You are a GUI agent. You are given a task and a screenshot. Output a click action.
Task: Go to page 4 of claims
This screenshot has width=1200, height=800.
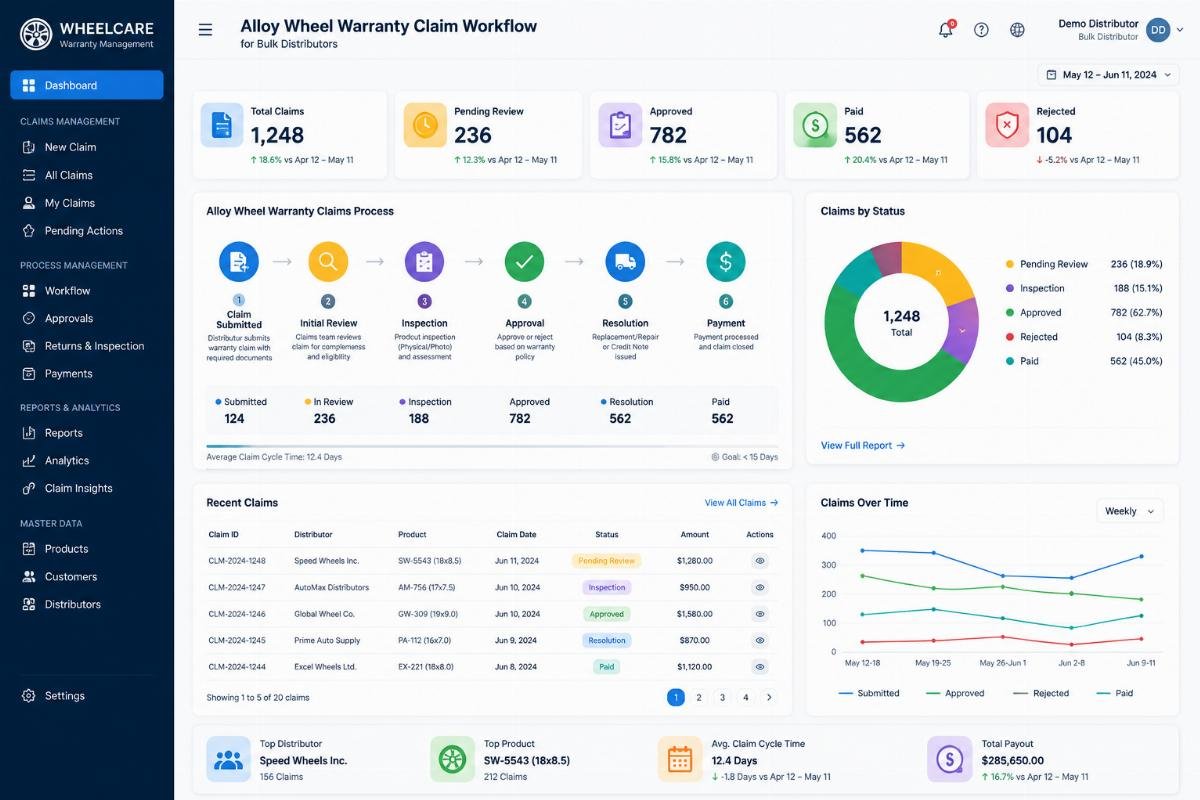click(x=746, y=697)
